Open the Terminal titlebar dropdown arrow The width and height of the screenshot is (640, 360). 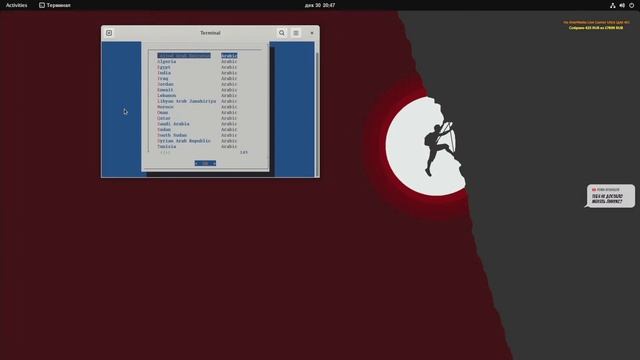pos(312,33)
